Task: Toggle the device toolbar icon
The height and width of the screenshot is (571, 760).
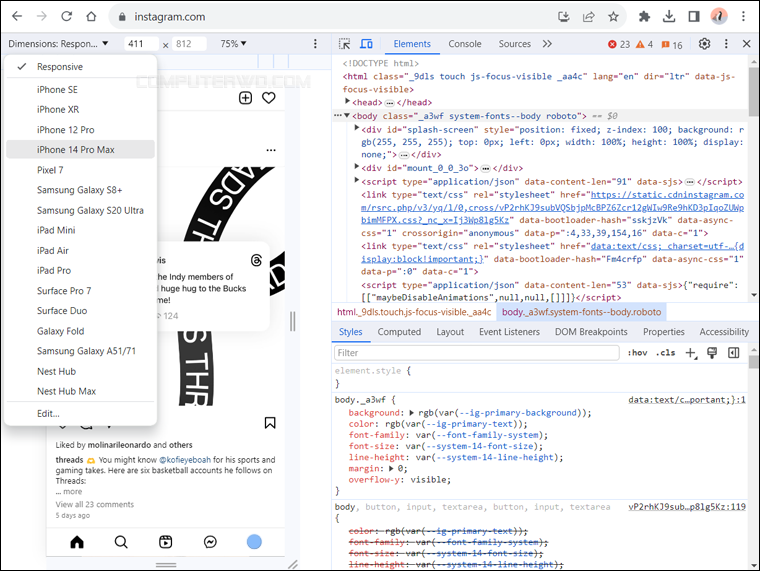Action: pyautogui.click(x=366, y=44)
